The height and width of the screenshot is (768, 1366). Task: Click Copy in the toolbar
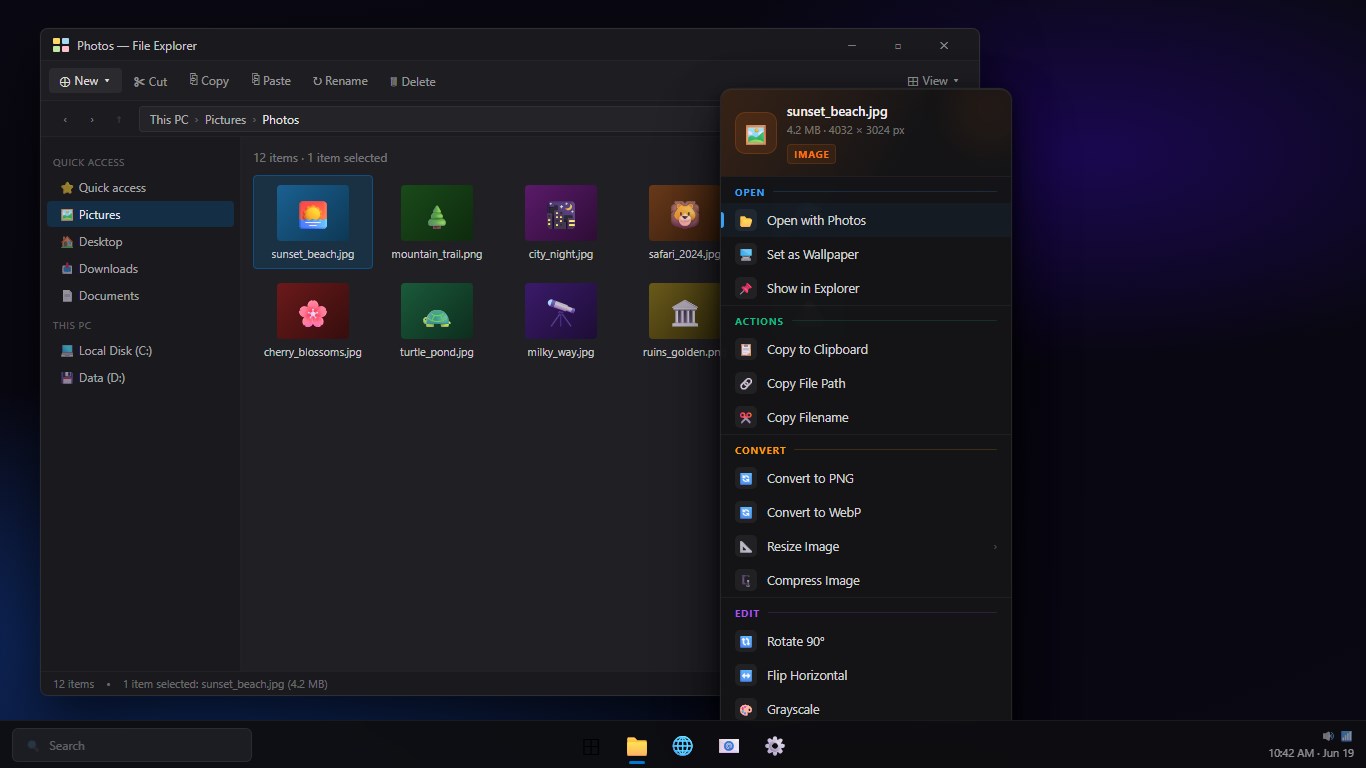tap(209, 81)
